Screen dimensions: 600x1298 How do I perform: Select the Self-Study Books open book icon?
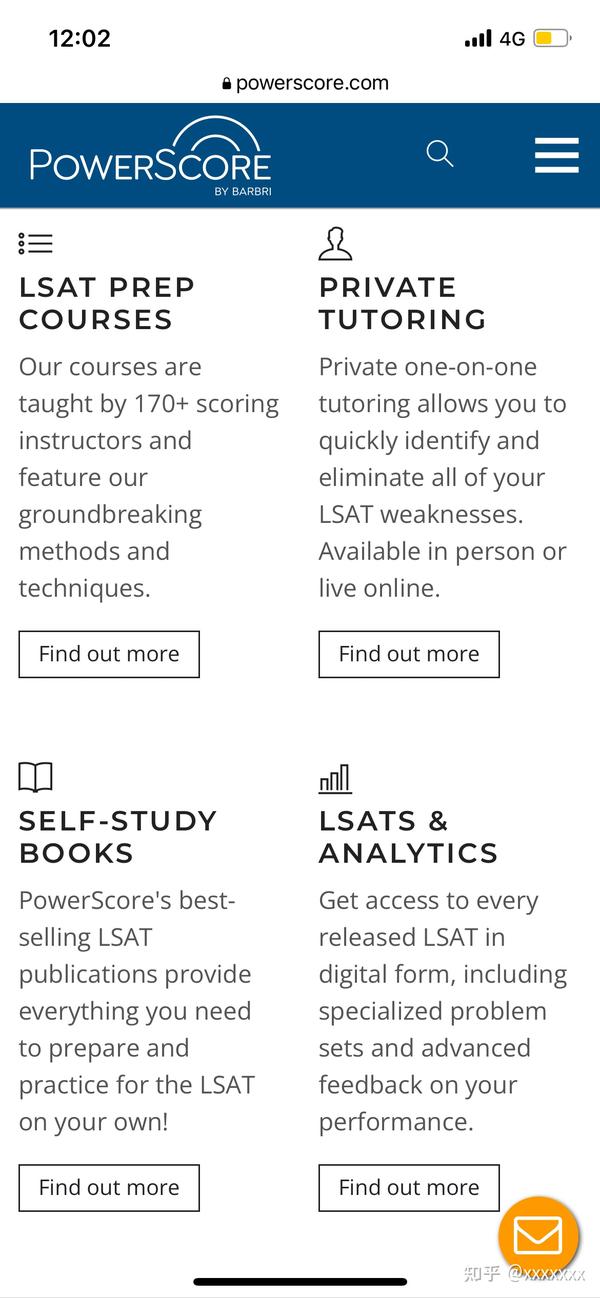[36, 777]
